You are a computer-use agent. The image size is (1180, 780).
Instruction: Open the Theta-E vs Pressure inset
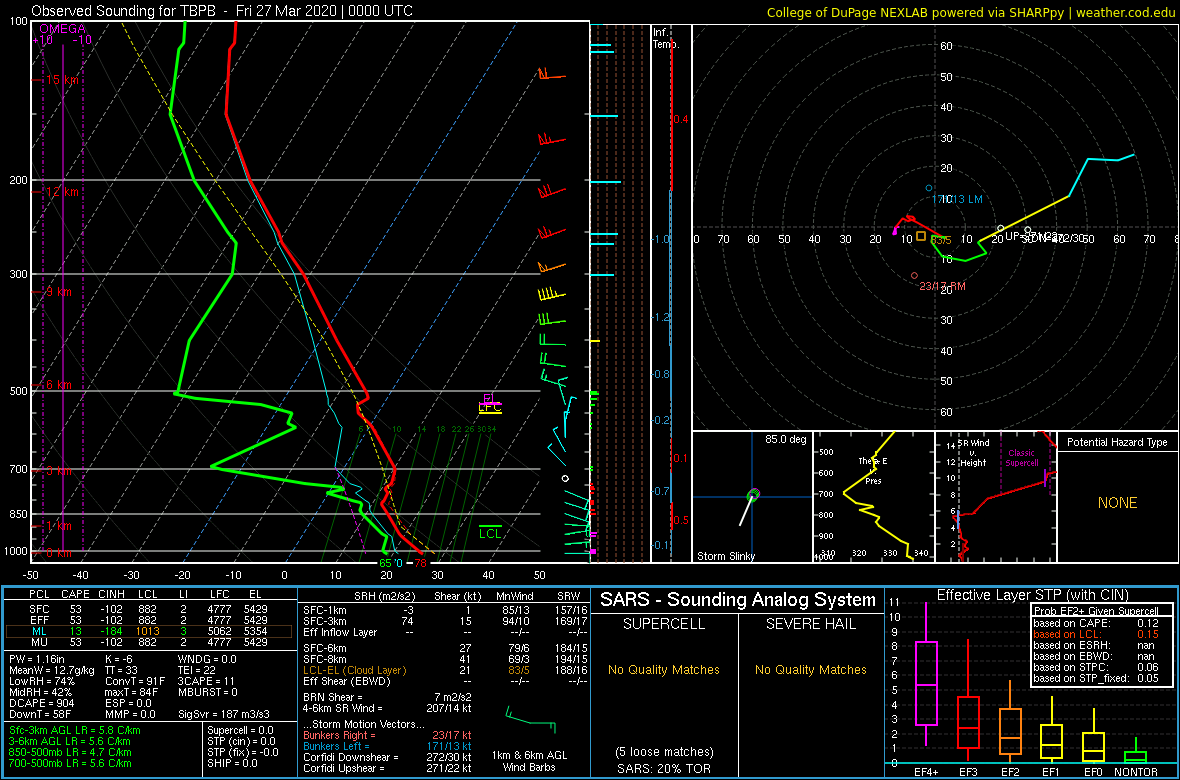pyautogui.click(x=873, y=496)
